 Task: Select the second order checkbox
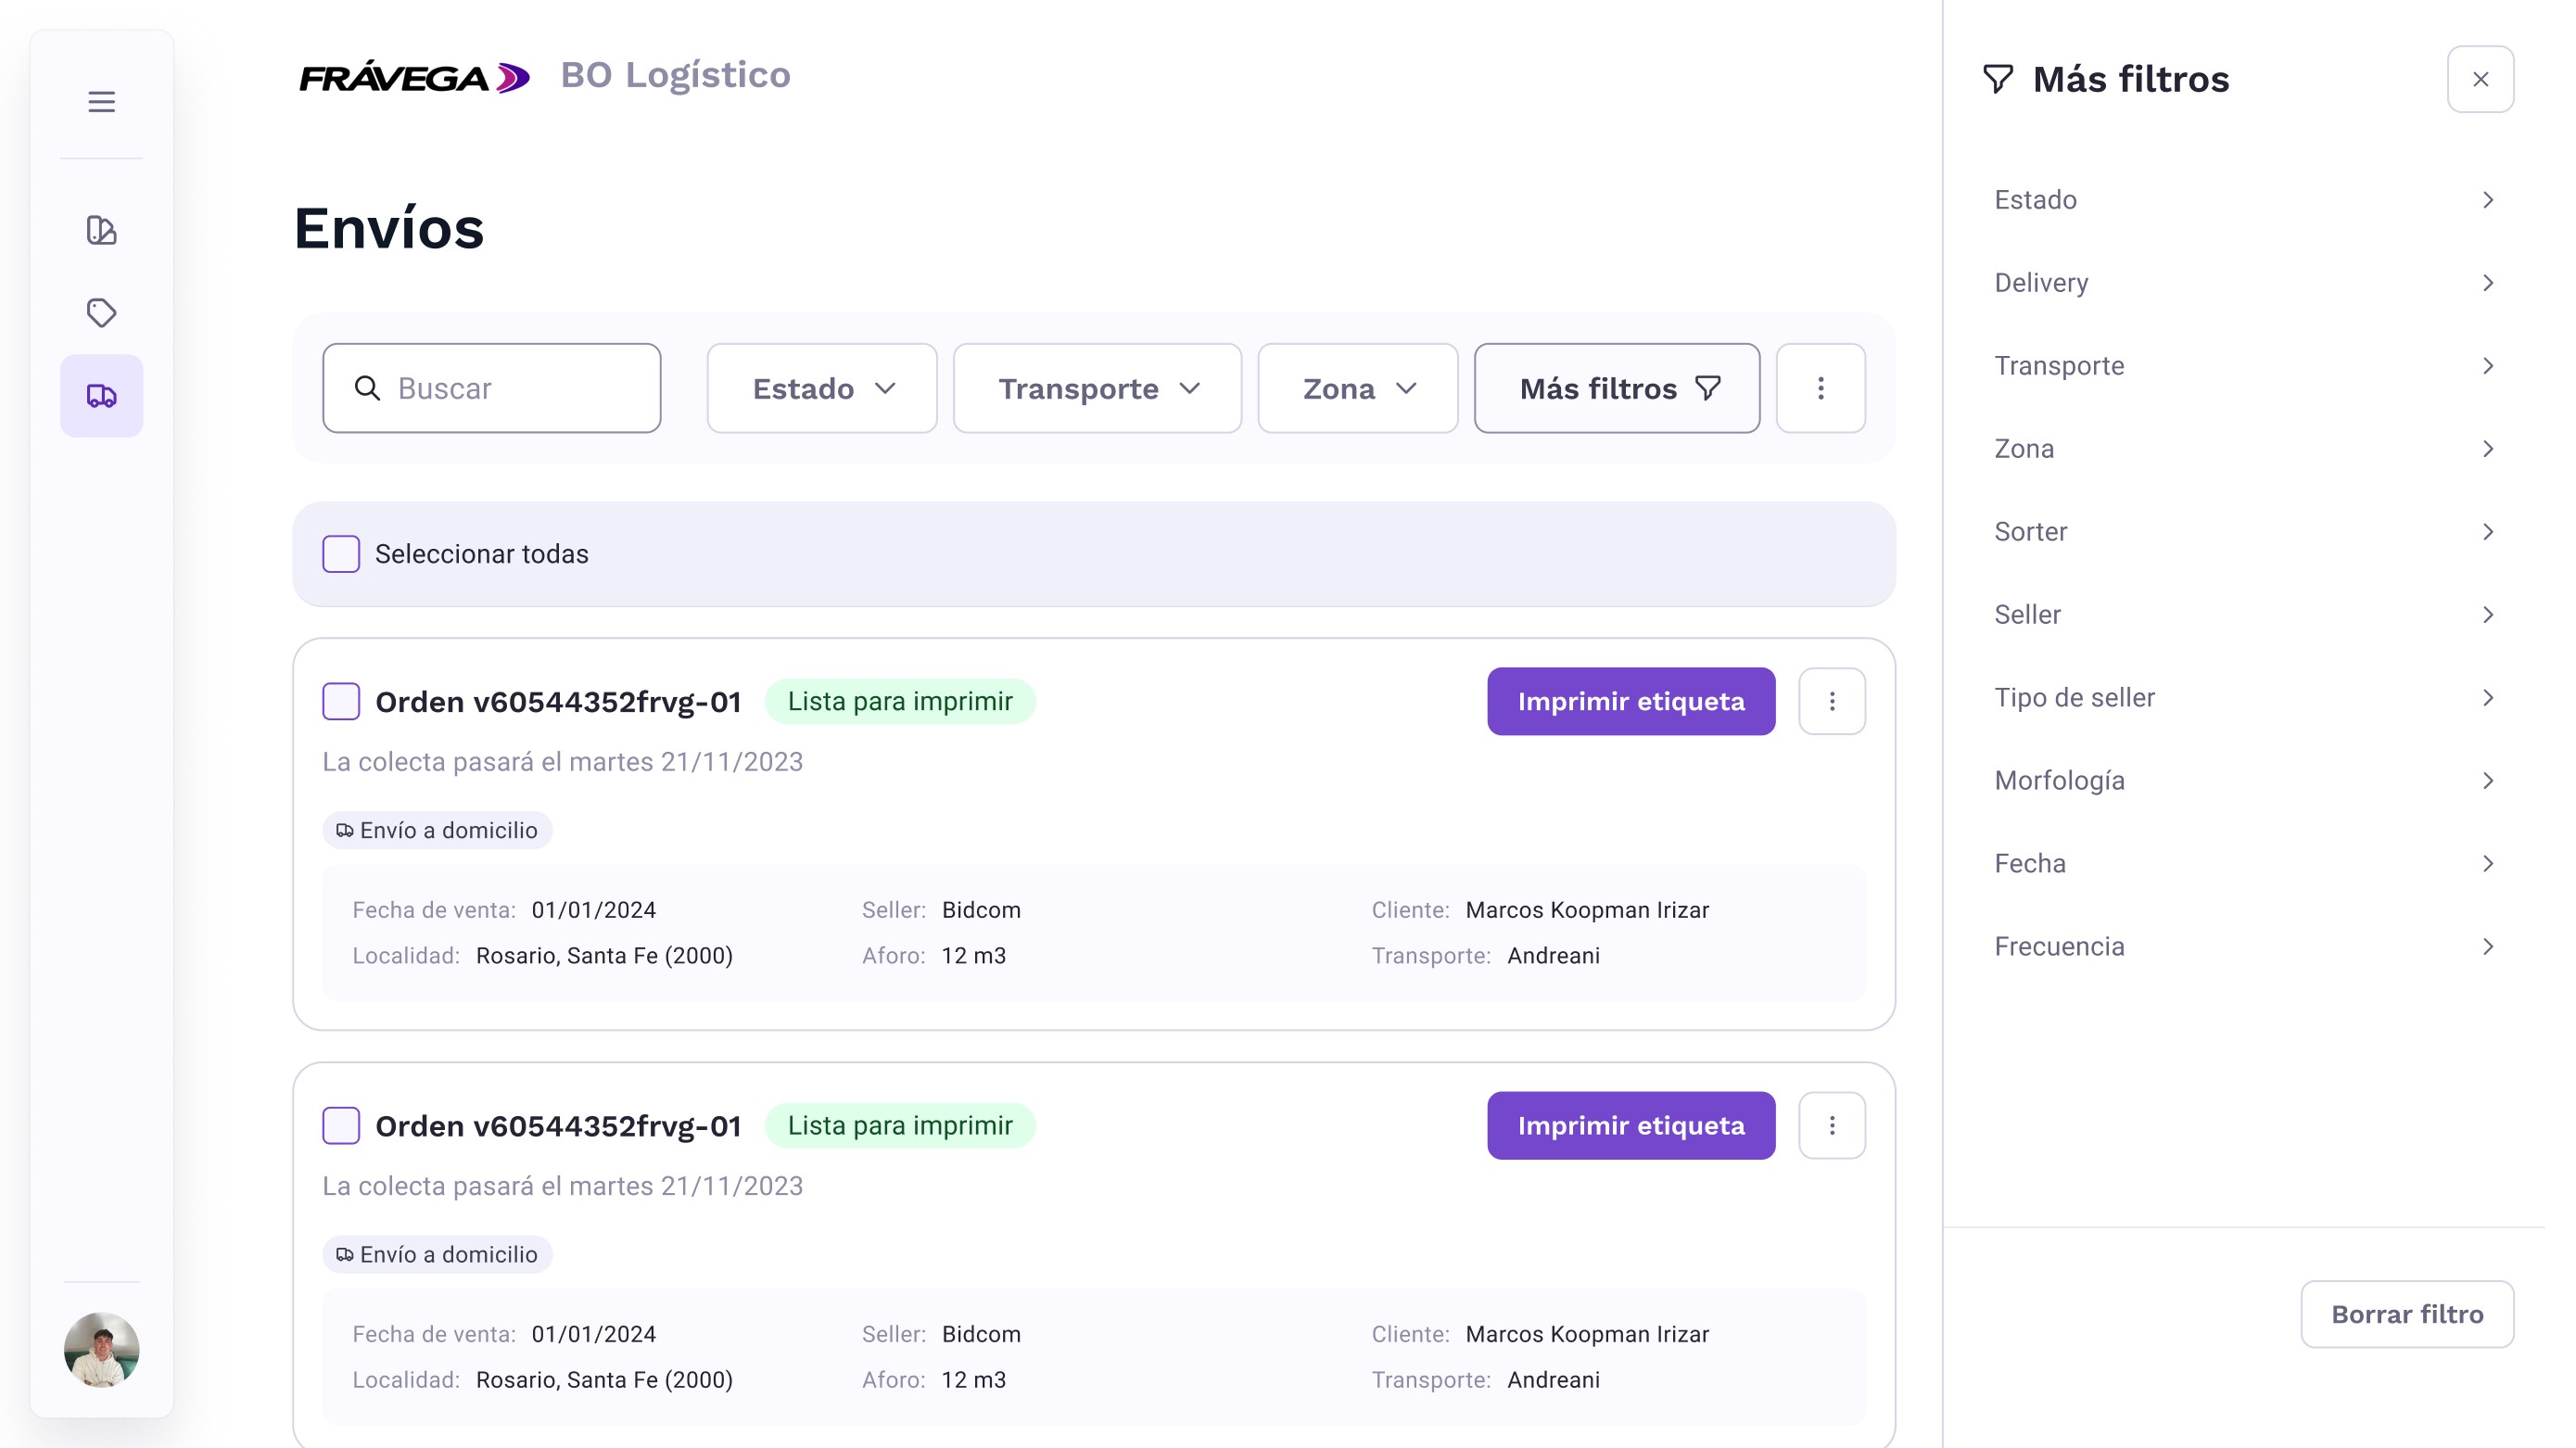(x=341, y=1125)
